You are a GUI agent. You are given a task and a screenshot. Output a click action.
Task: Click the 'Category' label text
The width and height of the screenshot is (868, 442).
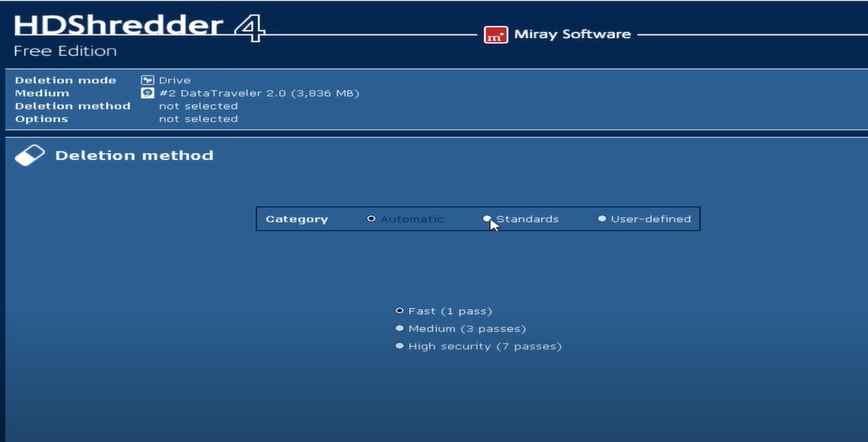tap(297, 219)
